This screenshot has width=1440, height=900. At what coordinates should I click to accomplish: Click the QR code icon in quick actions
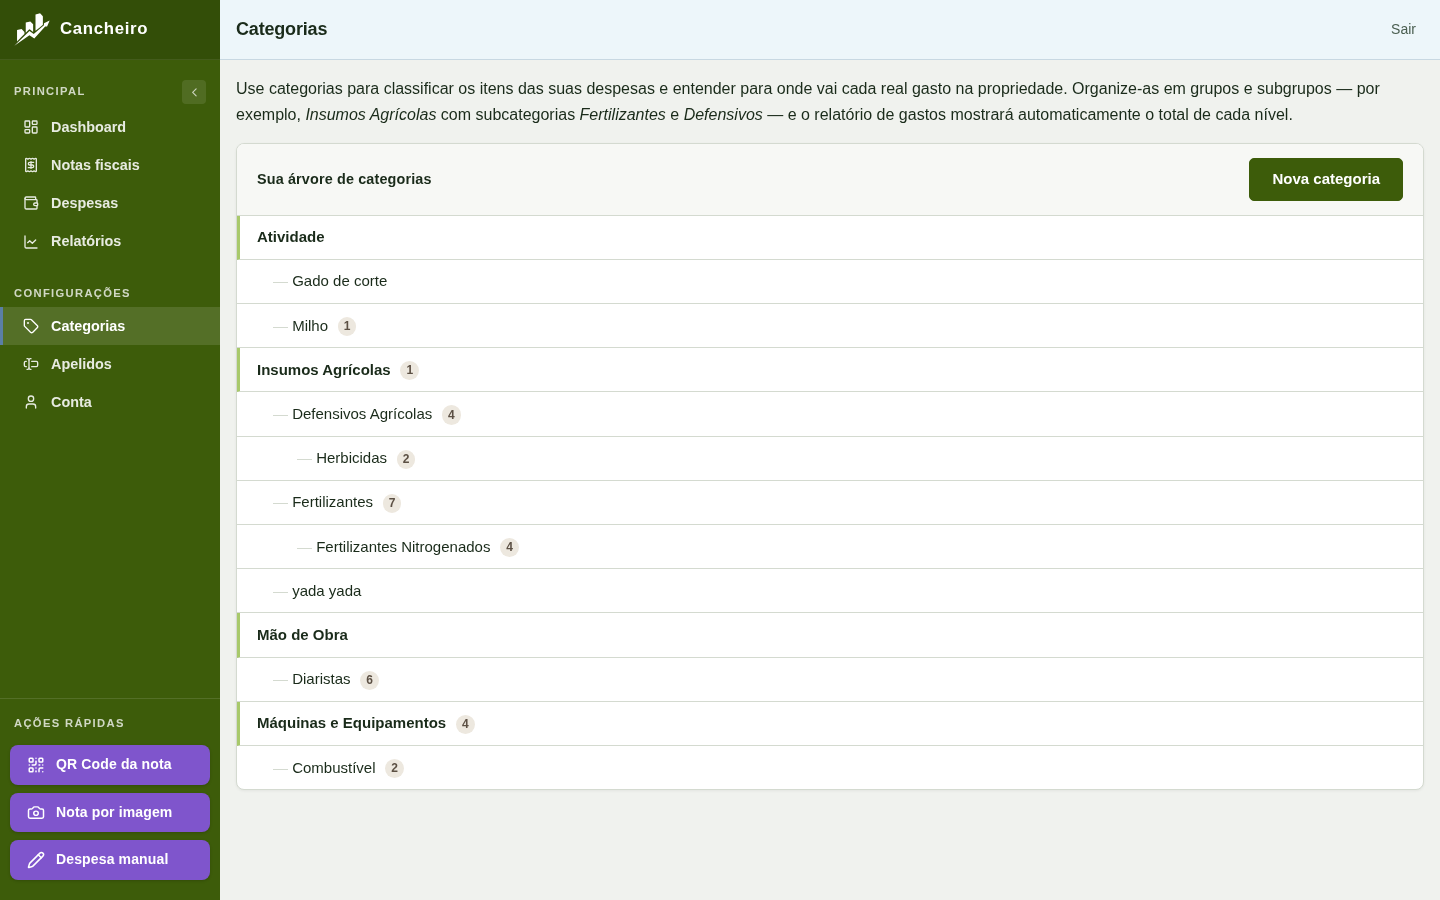pos(36,765)
